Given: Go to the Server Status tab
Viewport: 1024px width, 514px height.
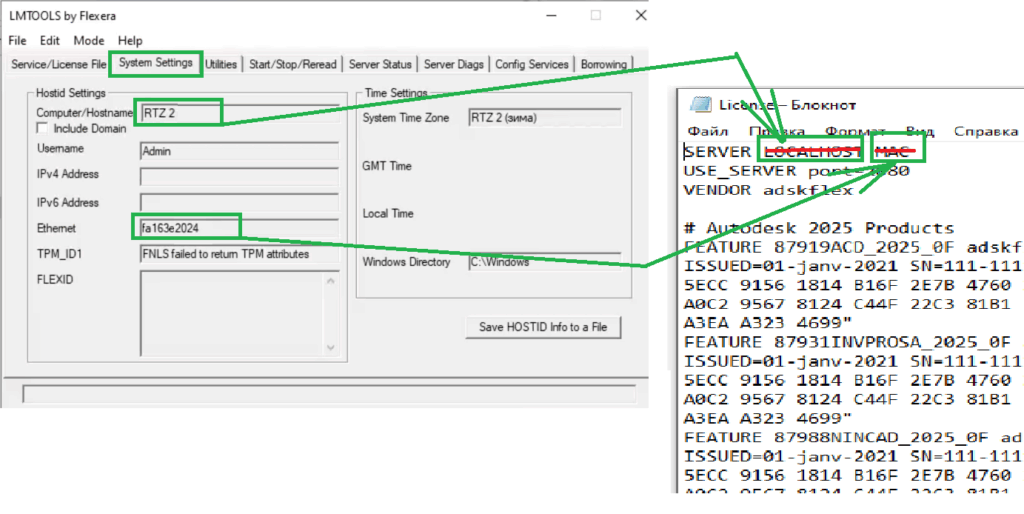Looking at the screenshot, I should 380,64.
